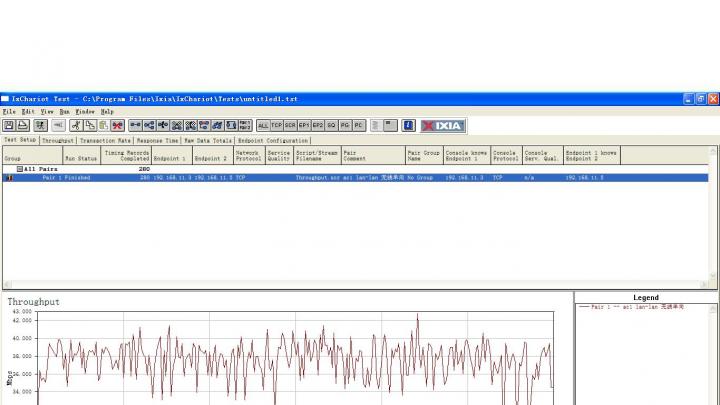Click the Pair 1 row icon
The height and width of the screenshot is (405, 720).
9,178
